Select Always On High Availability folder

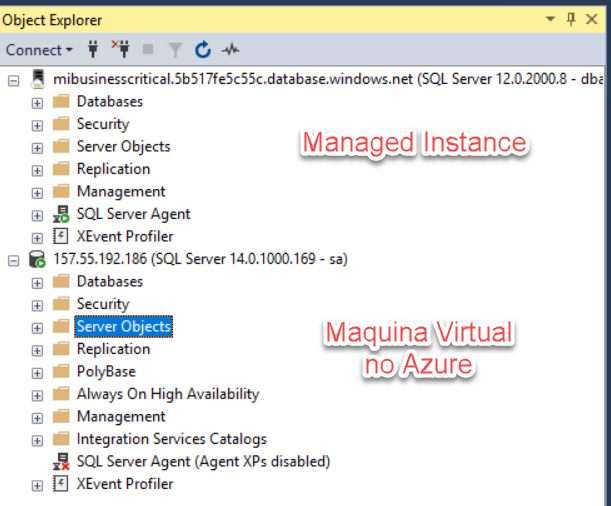tap(167, 394)
